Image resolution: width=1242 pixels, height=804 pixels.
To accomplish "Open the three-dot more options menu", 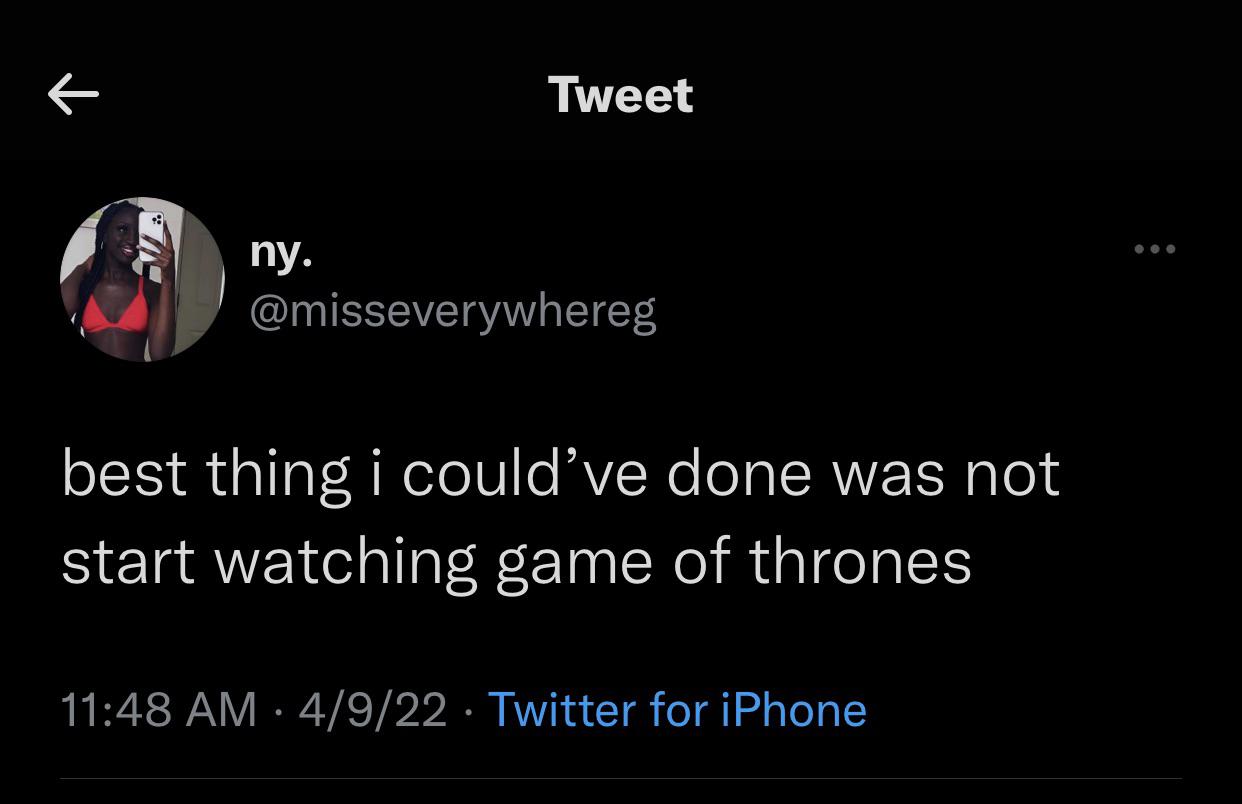I will click(x=1155, y=248).
